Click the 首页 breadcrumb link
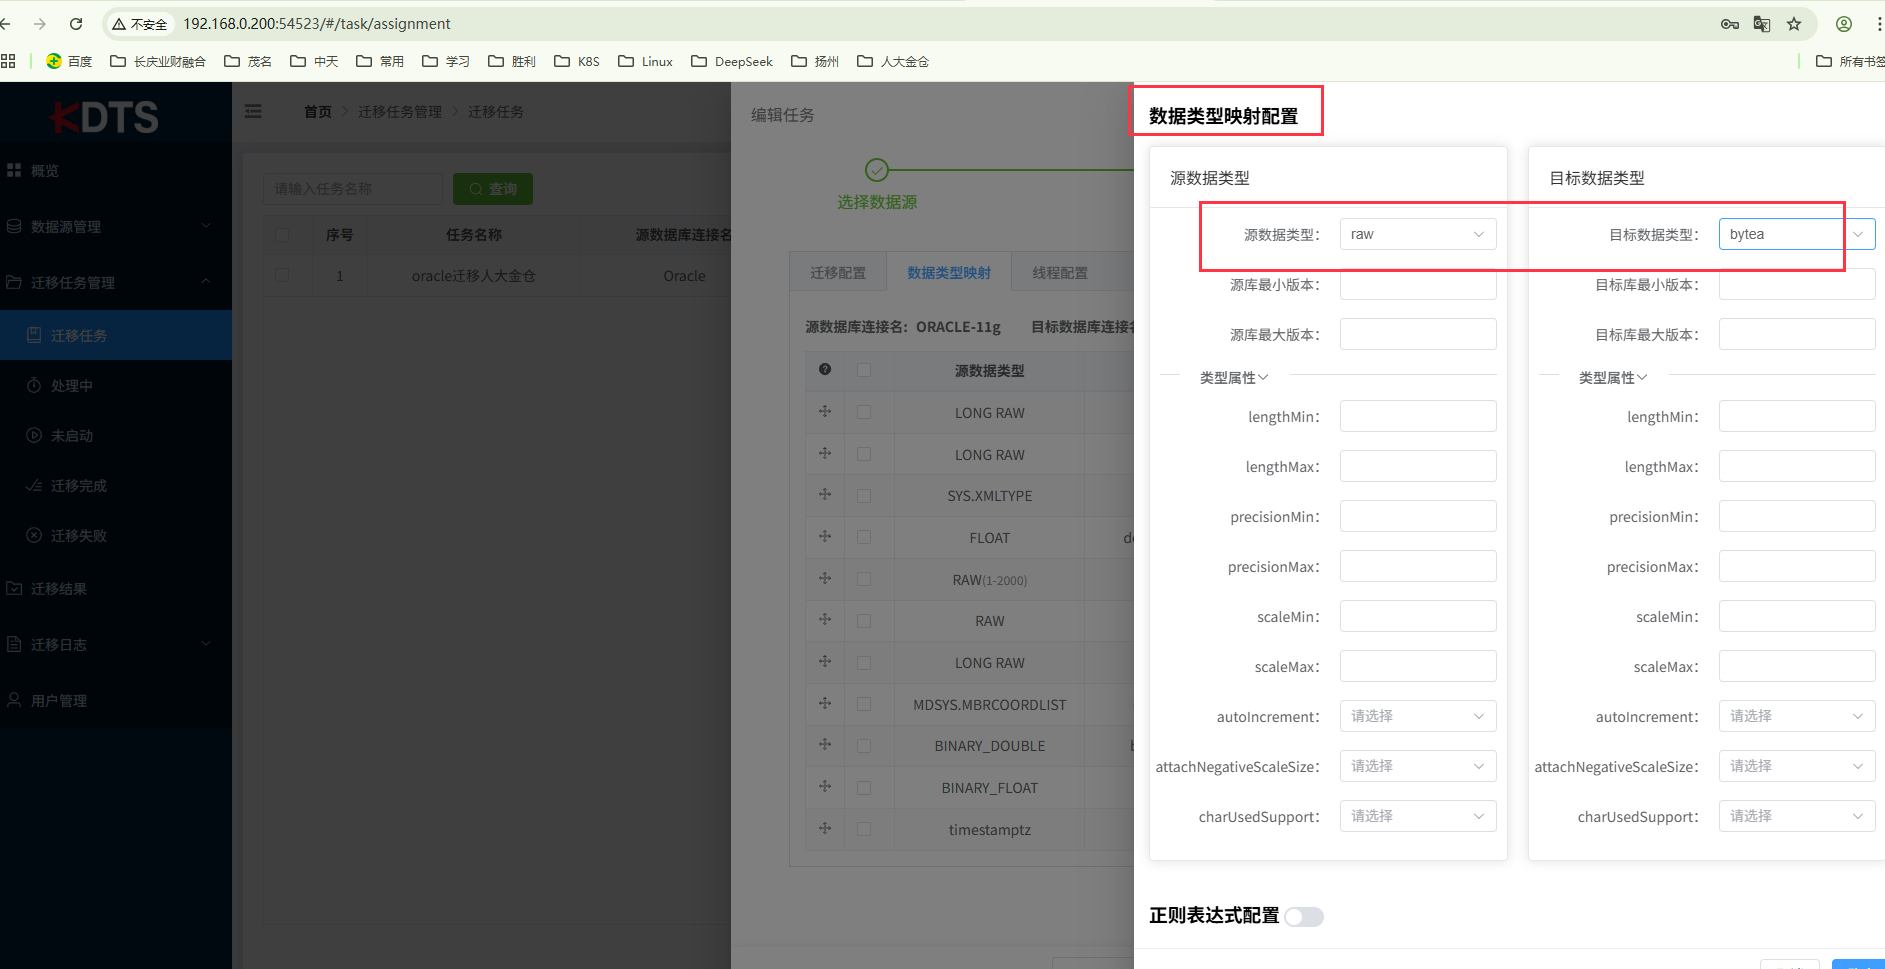The image size is (1885, 969). click(318, 112)
